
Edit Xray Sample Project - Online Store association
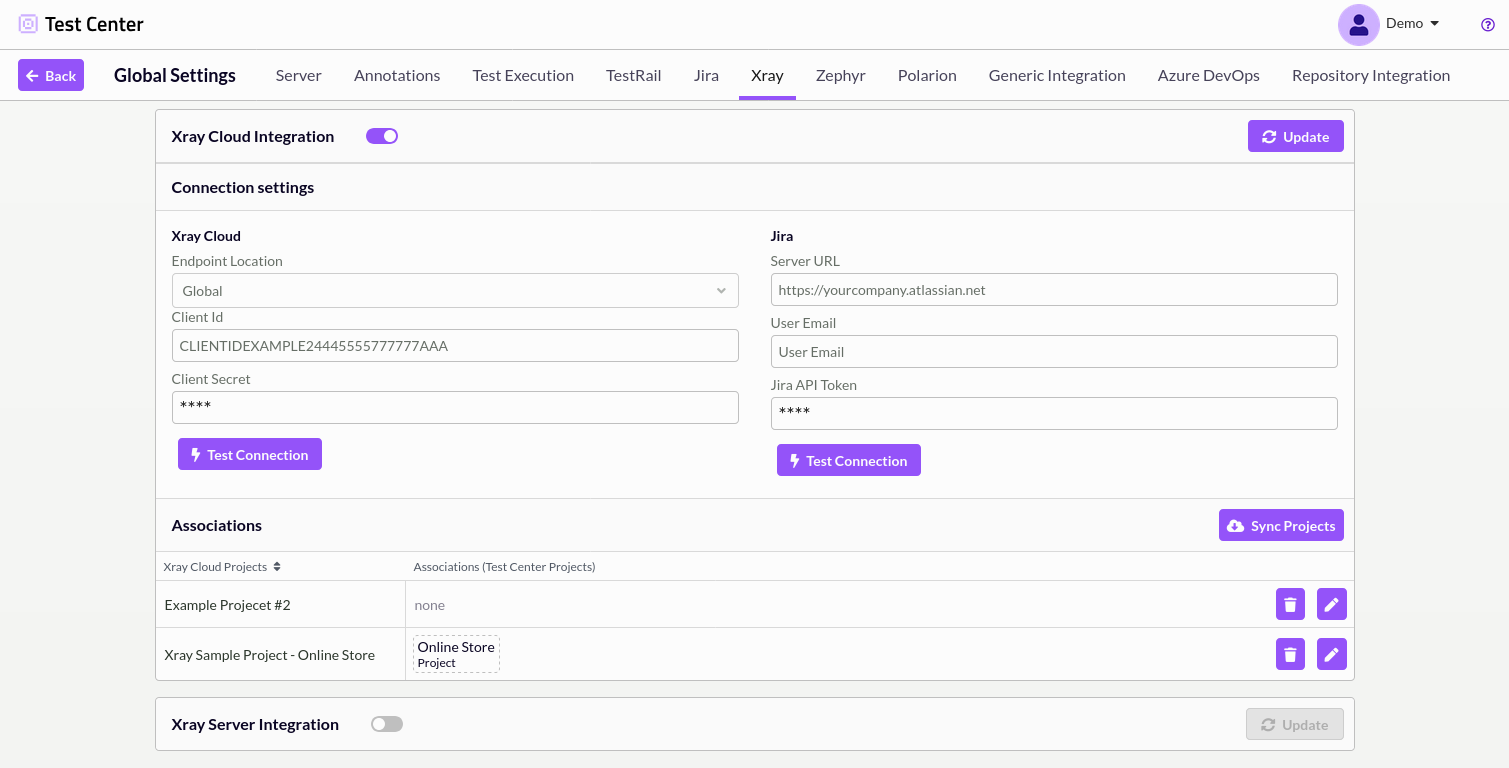tap(1331, 654)
